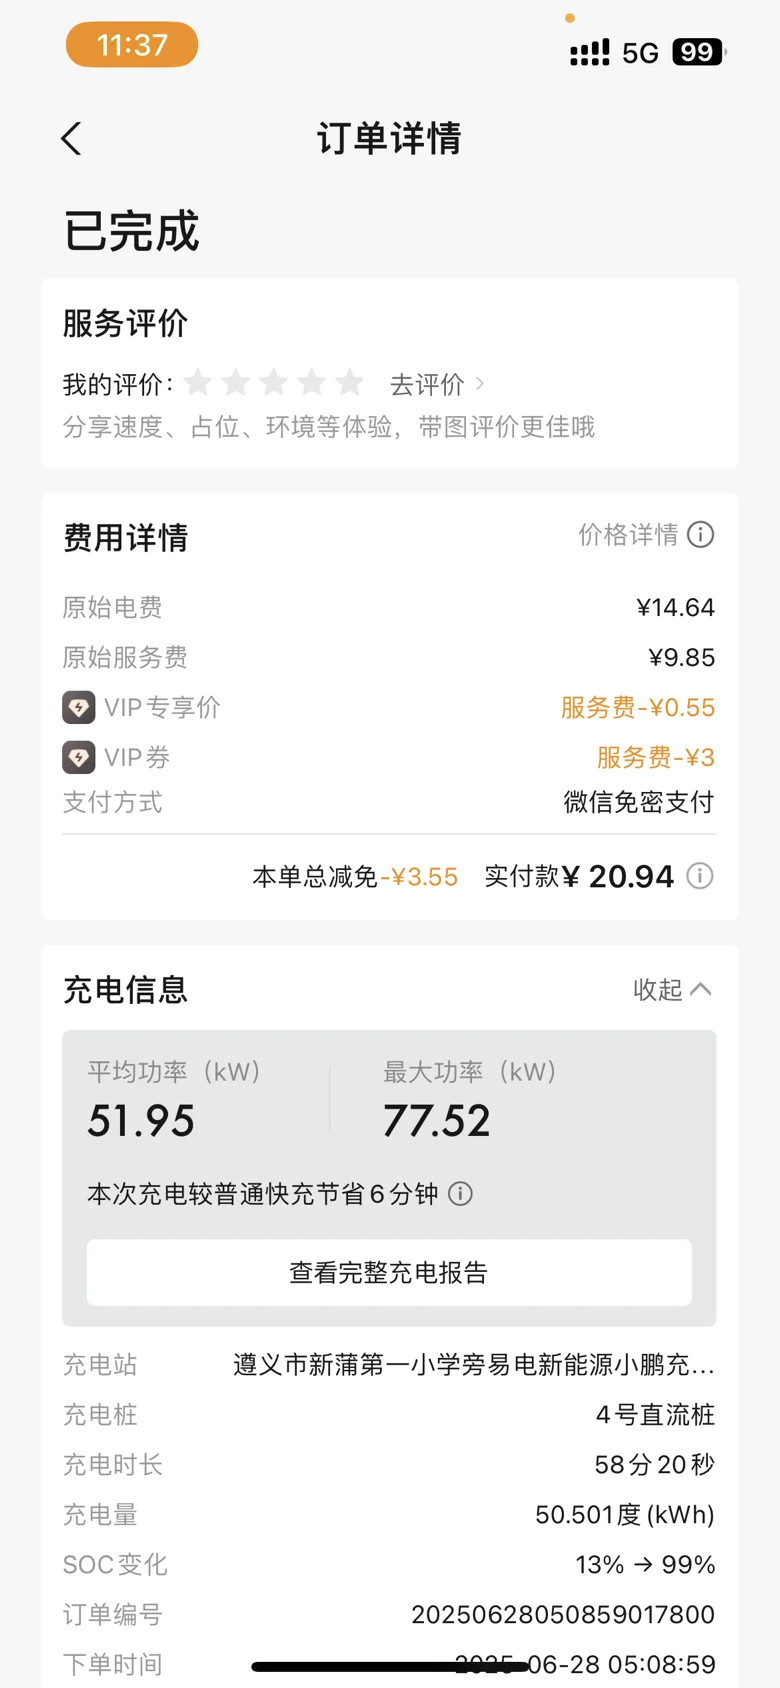780x1688 pixels.
Task: Select the second rating star
Action: pos(236,382)
